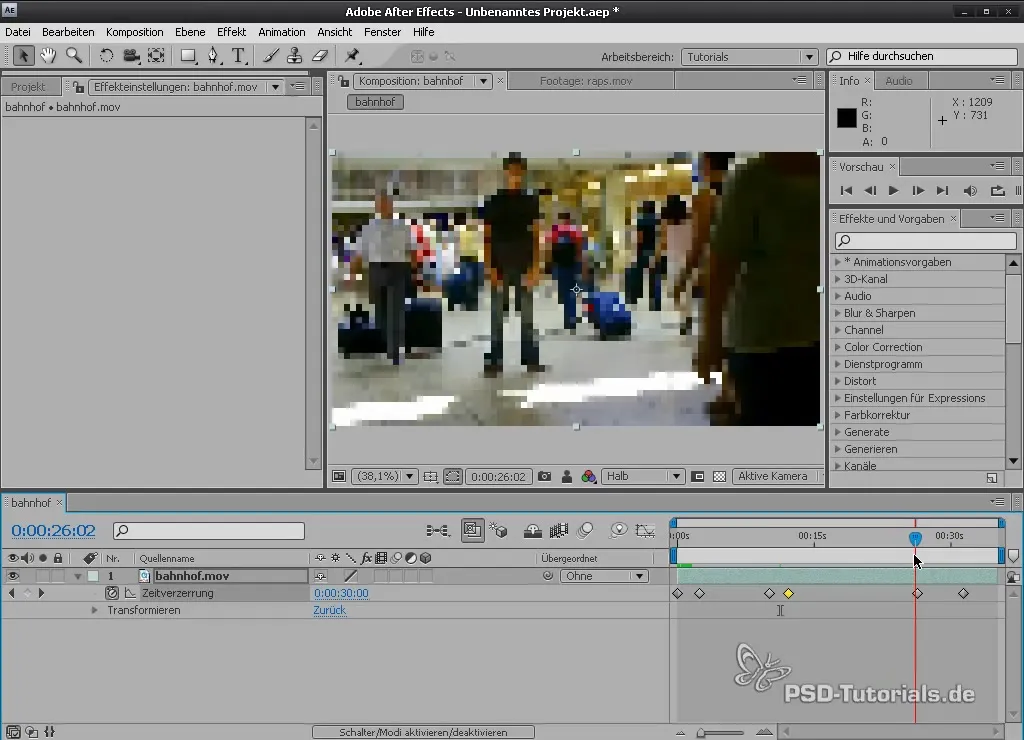Toggle Zeitverzerrung stopwatch
The width and height of the screenshot is (1024, 740).
[x=112, y=593]
